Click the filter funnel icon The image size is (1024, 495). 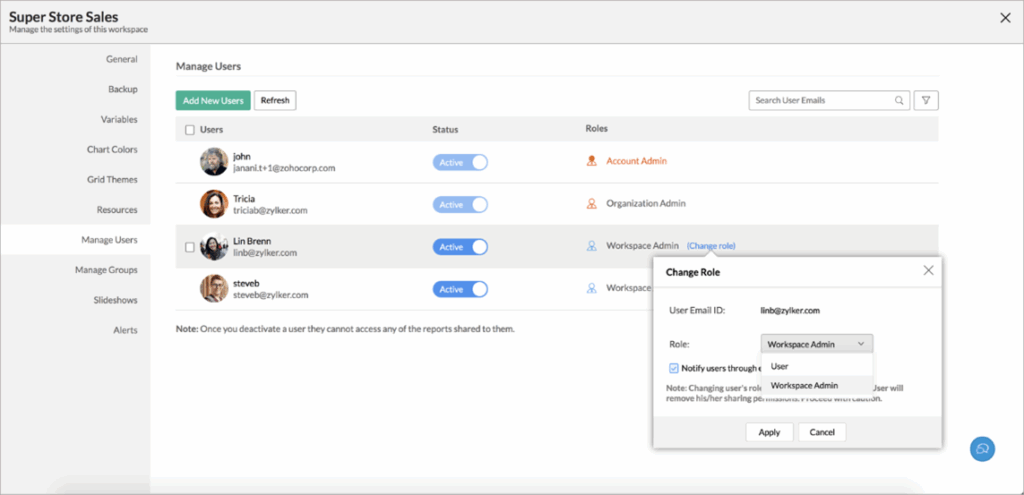926,100
